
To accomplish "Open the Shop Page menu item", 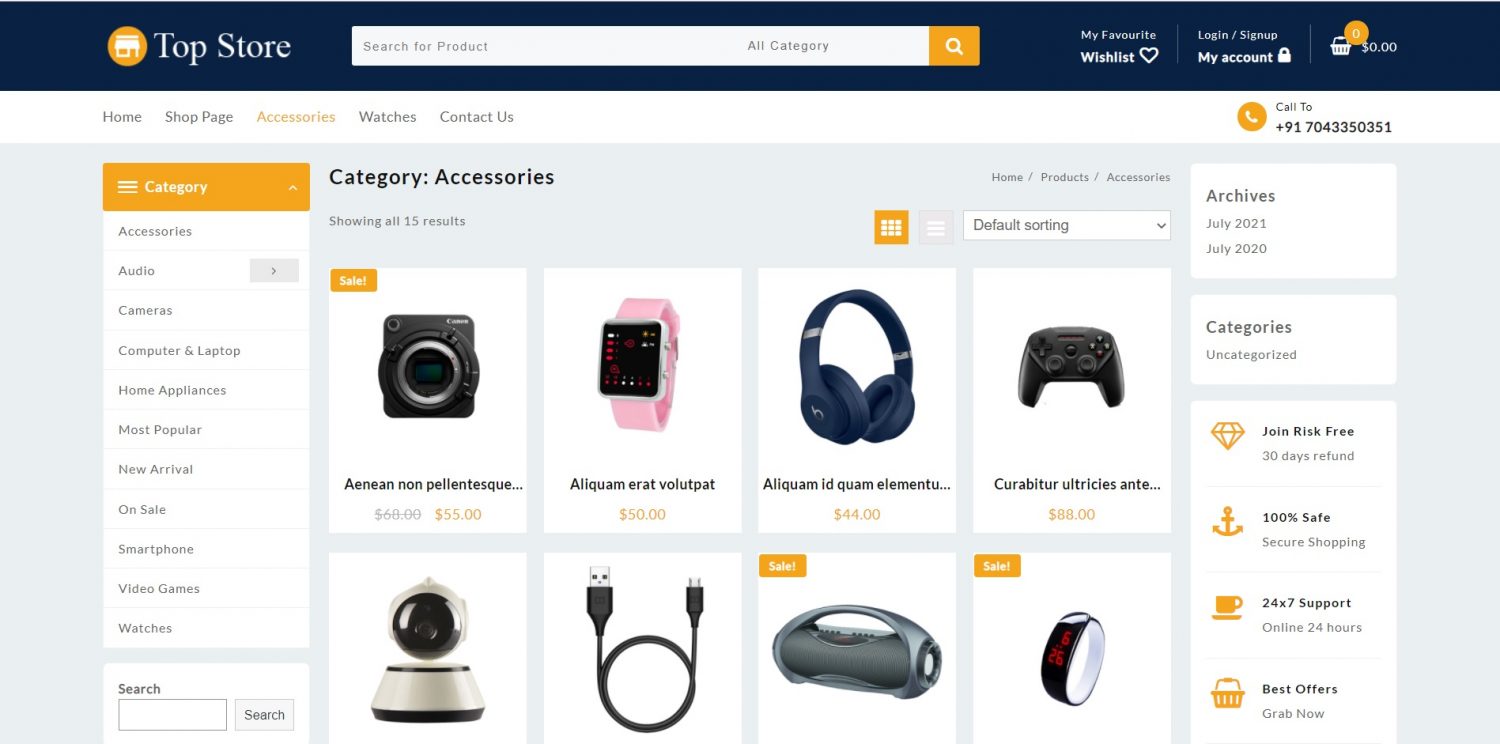I will click(199, 117).
